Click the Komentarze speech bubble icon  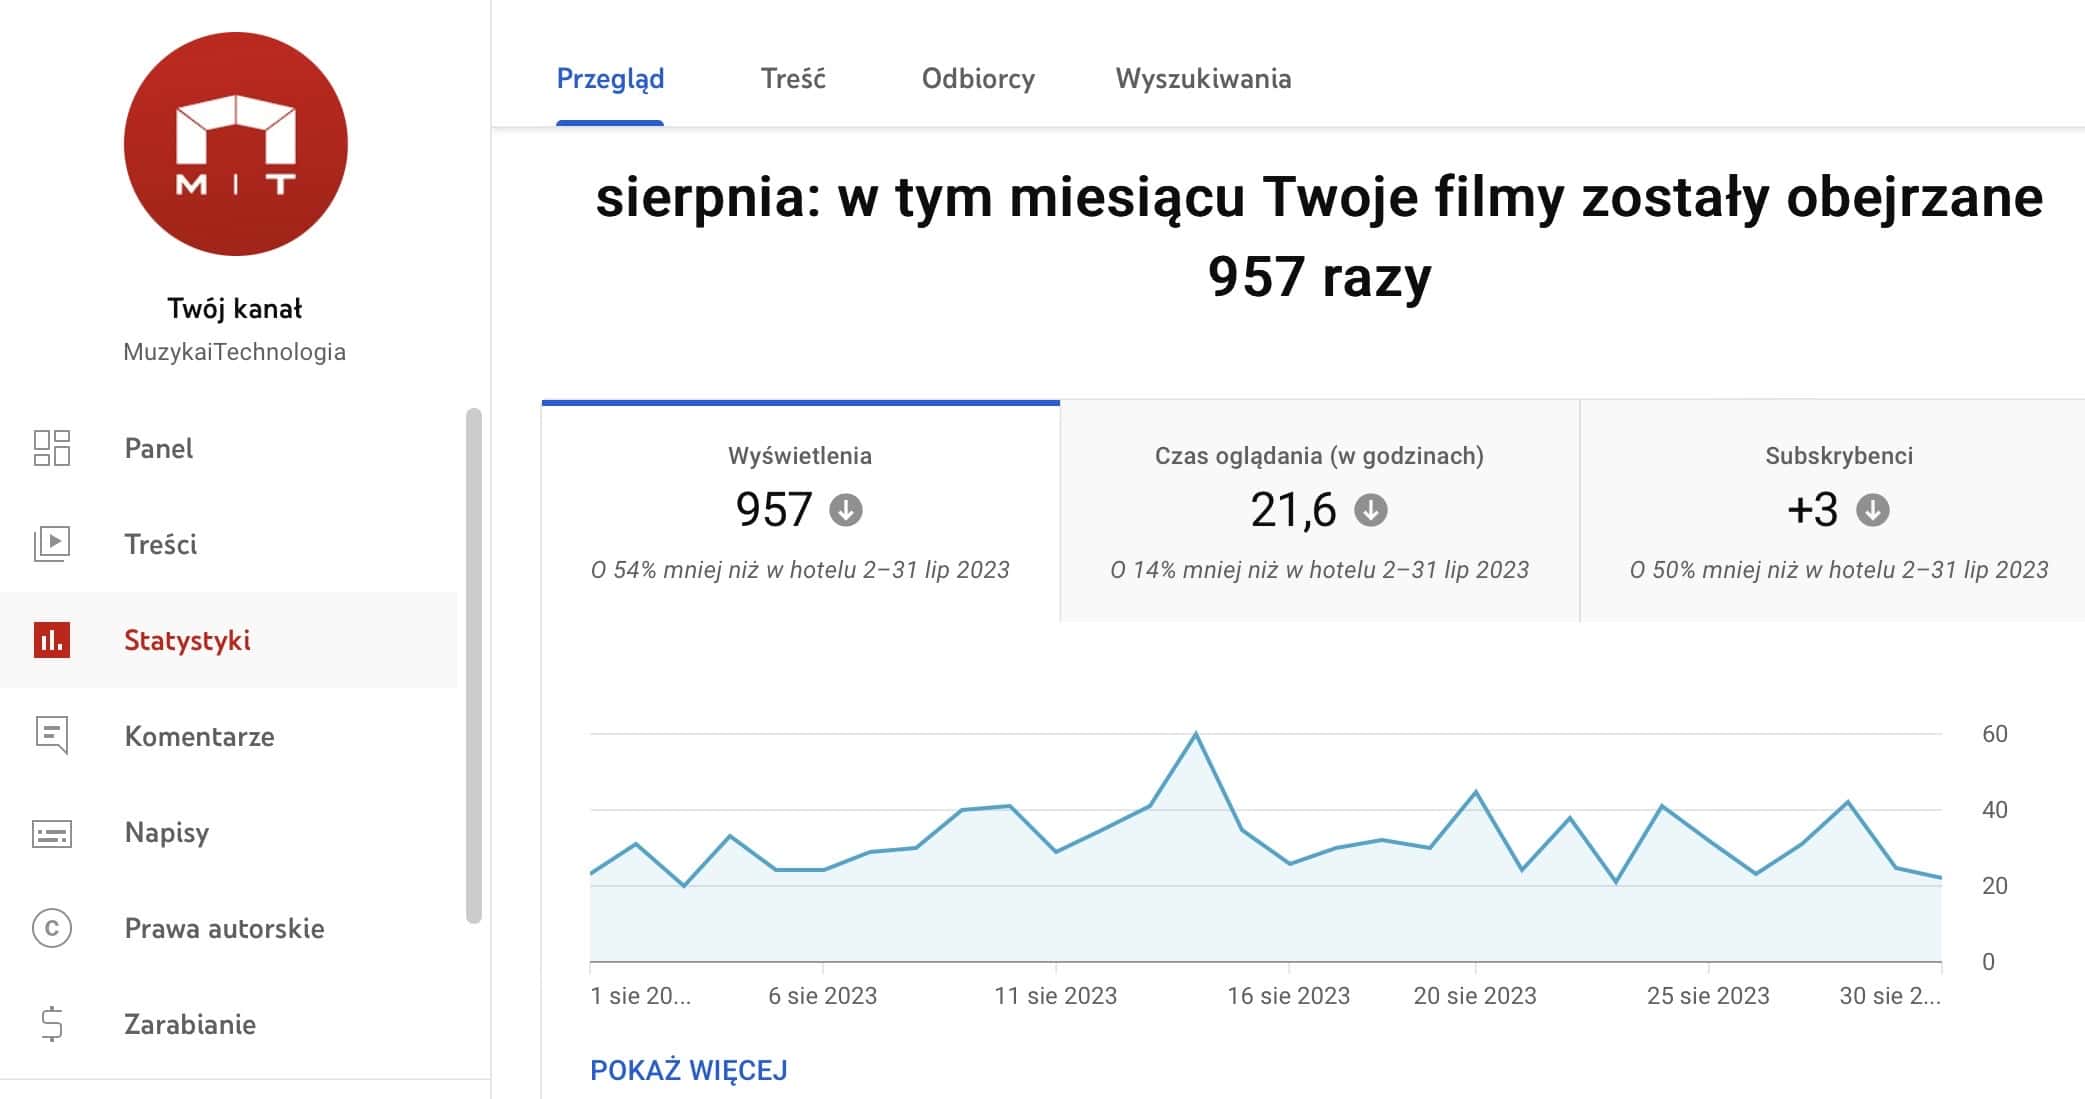[x=52, y=735]
